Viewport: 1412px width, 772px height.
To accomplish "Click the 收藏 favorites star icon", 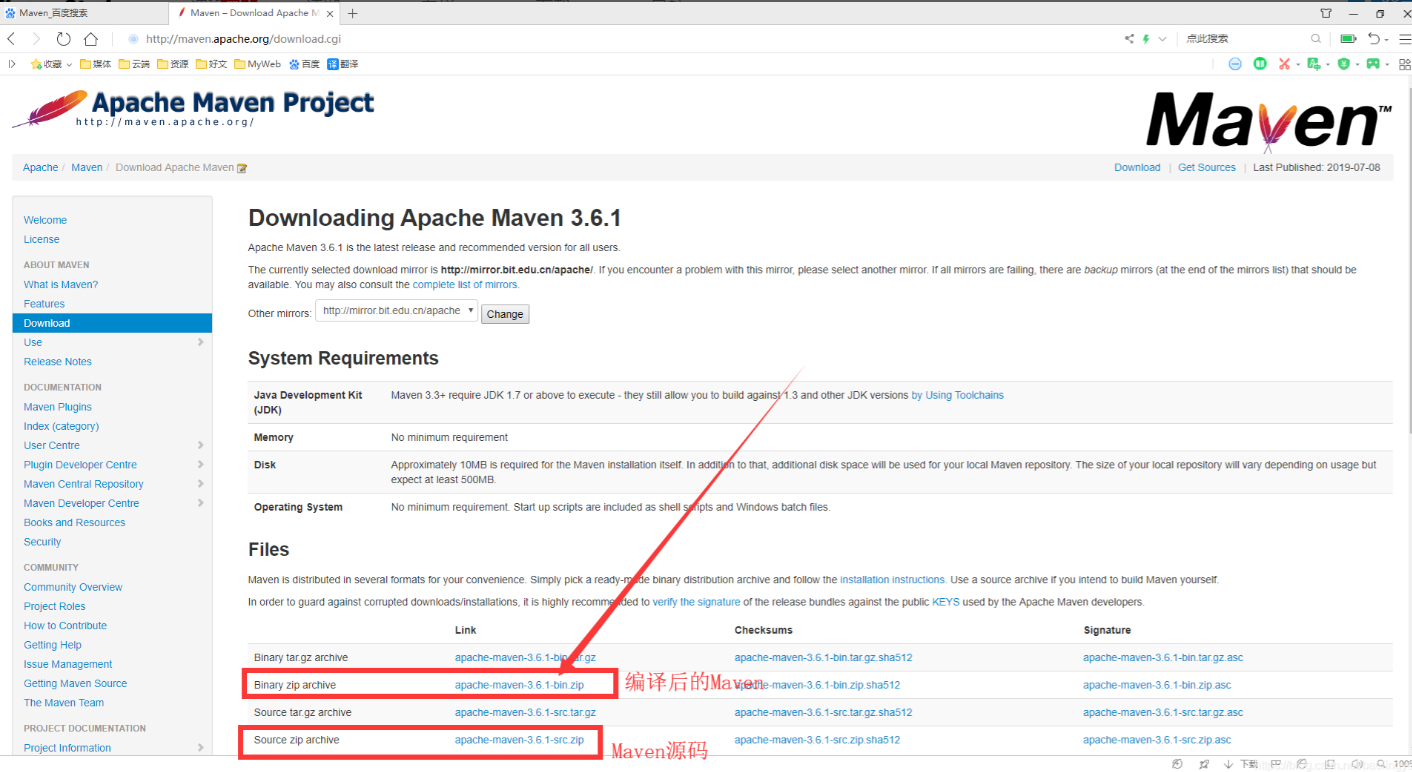I will tap(36, 64).
